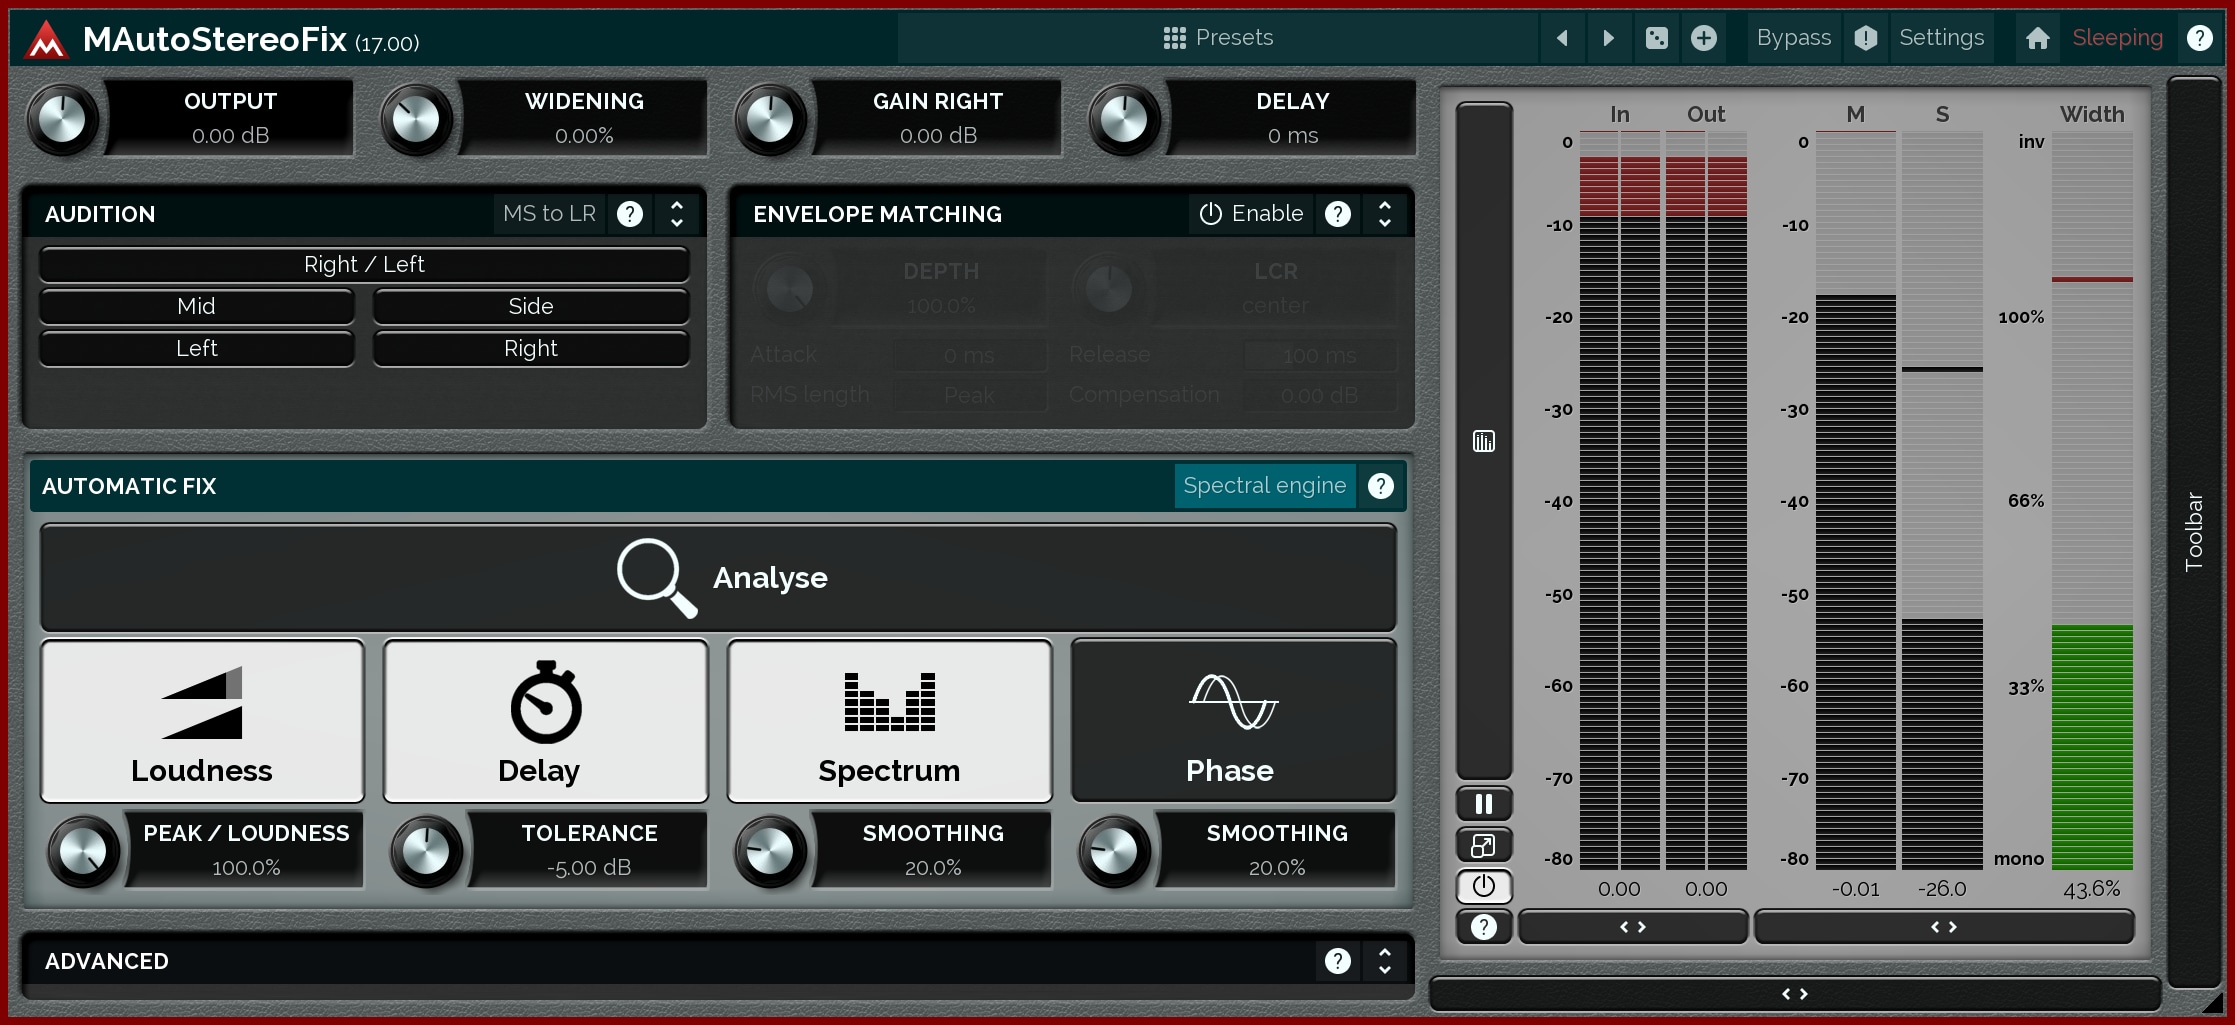The height and width of the screenshot is (1025, 2235).
Task: Click the Widening knob
Action: (416, 120)
